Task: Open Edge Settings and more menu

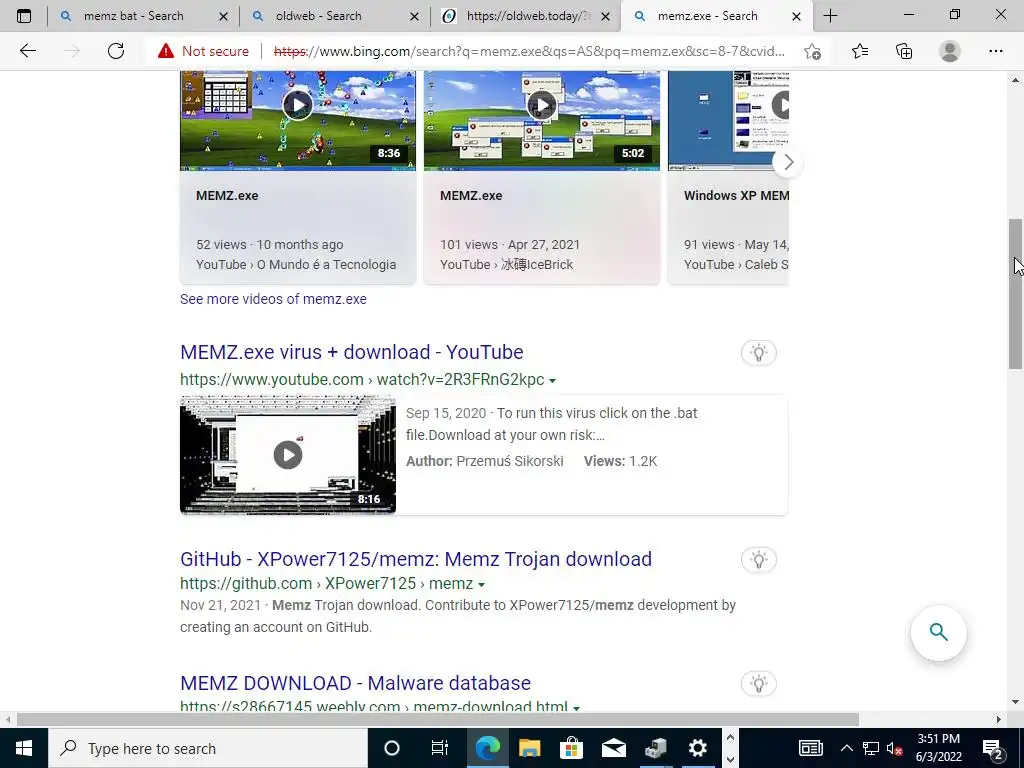Action: [x=995, y=51]
